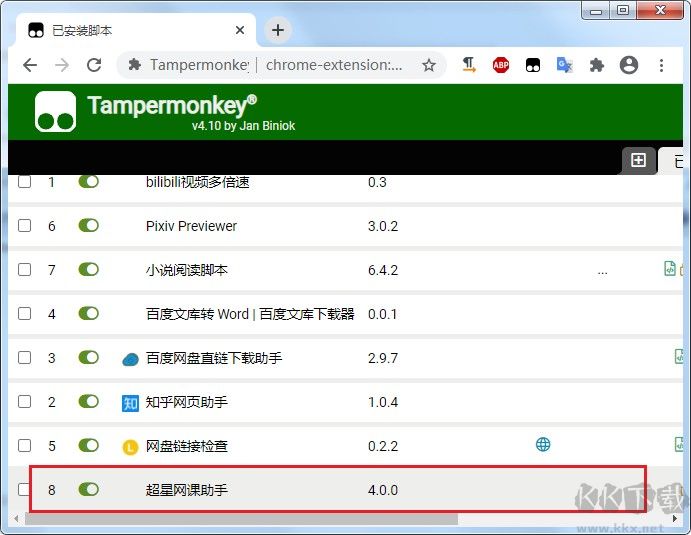Click version 2.9.7 of 百度网盘直链下载助手

coord(383,358)
